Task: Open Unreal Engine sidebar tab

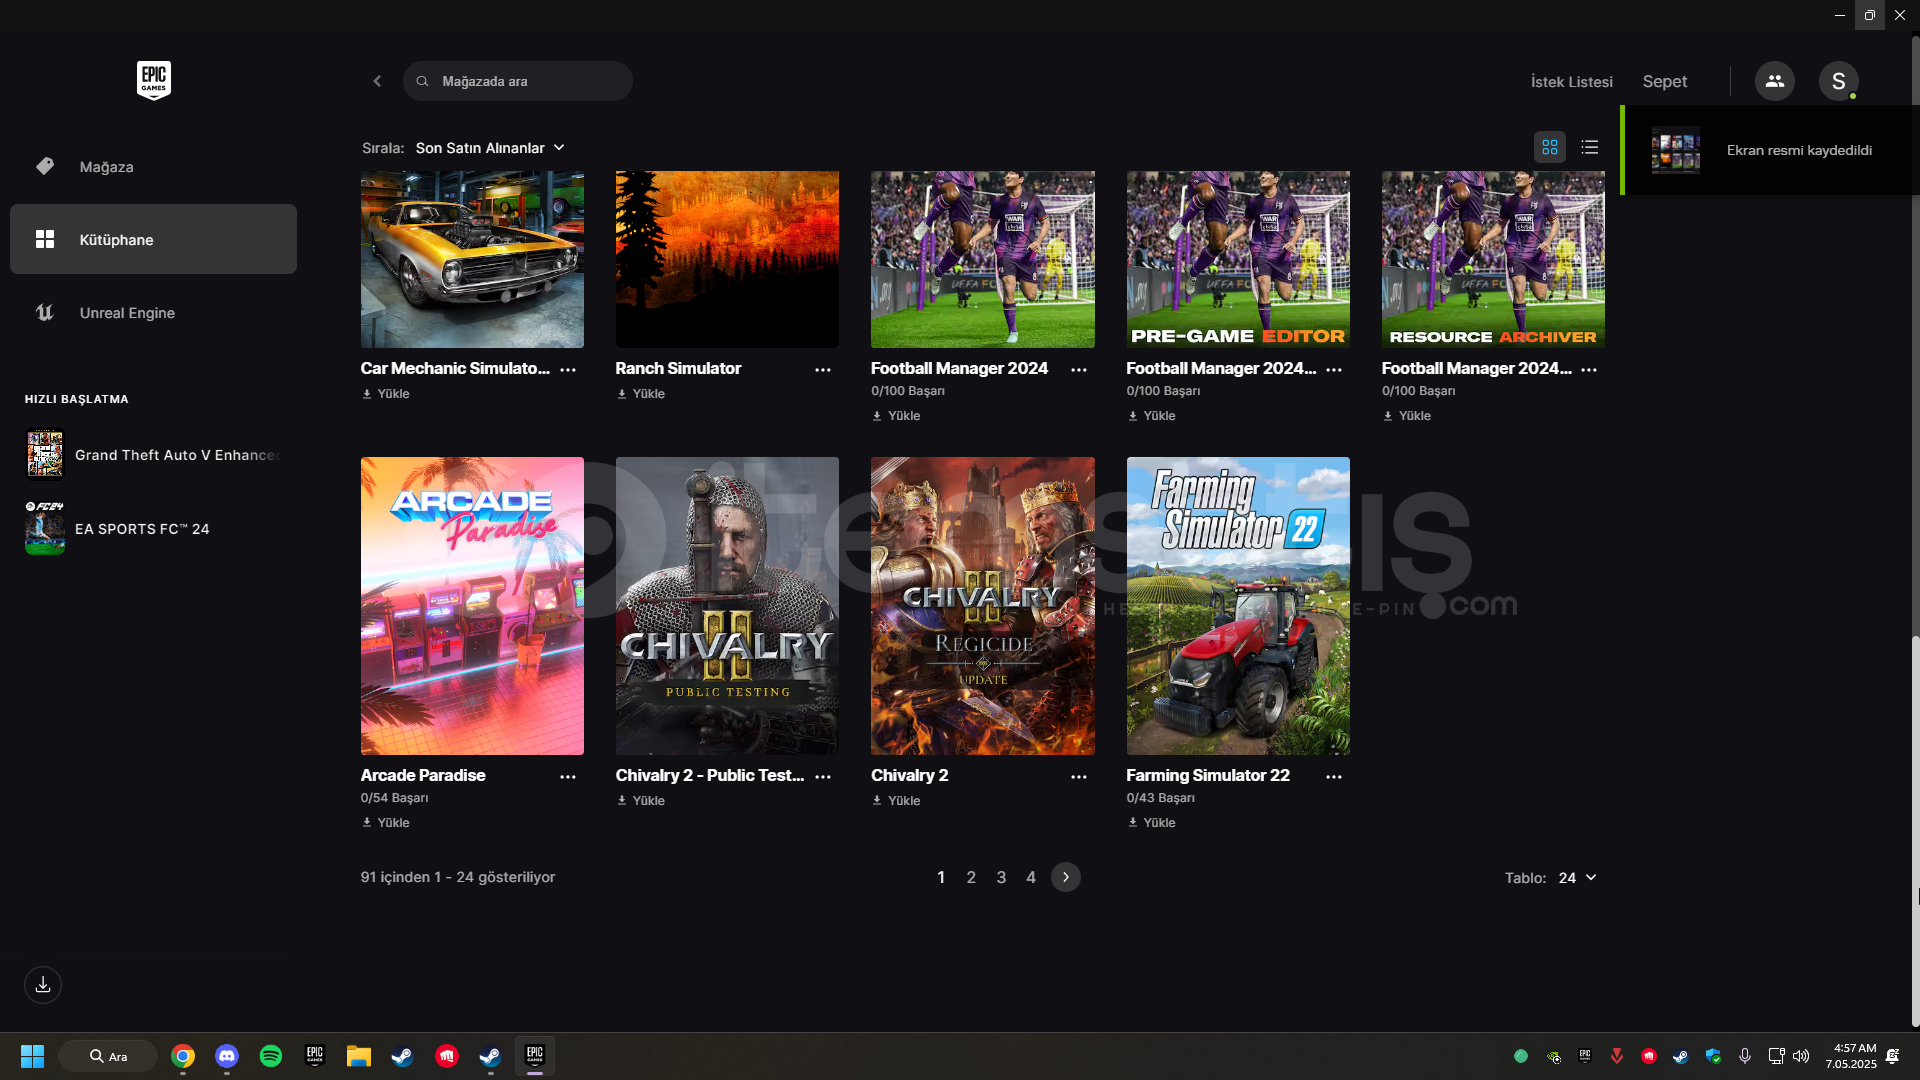Action: pyautogui.click(x=127, y=313)
